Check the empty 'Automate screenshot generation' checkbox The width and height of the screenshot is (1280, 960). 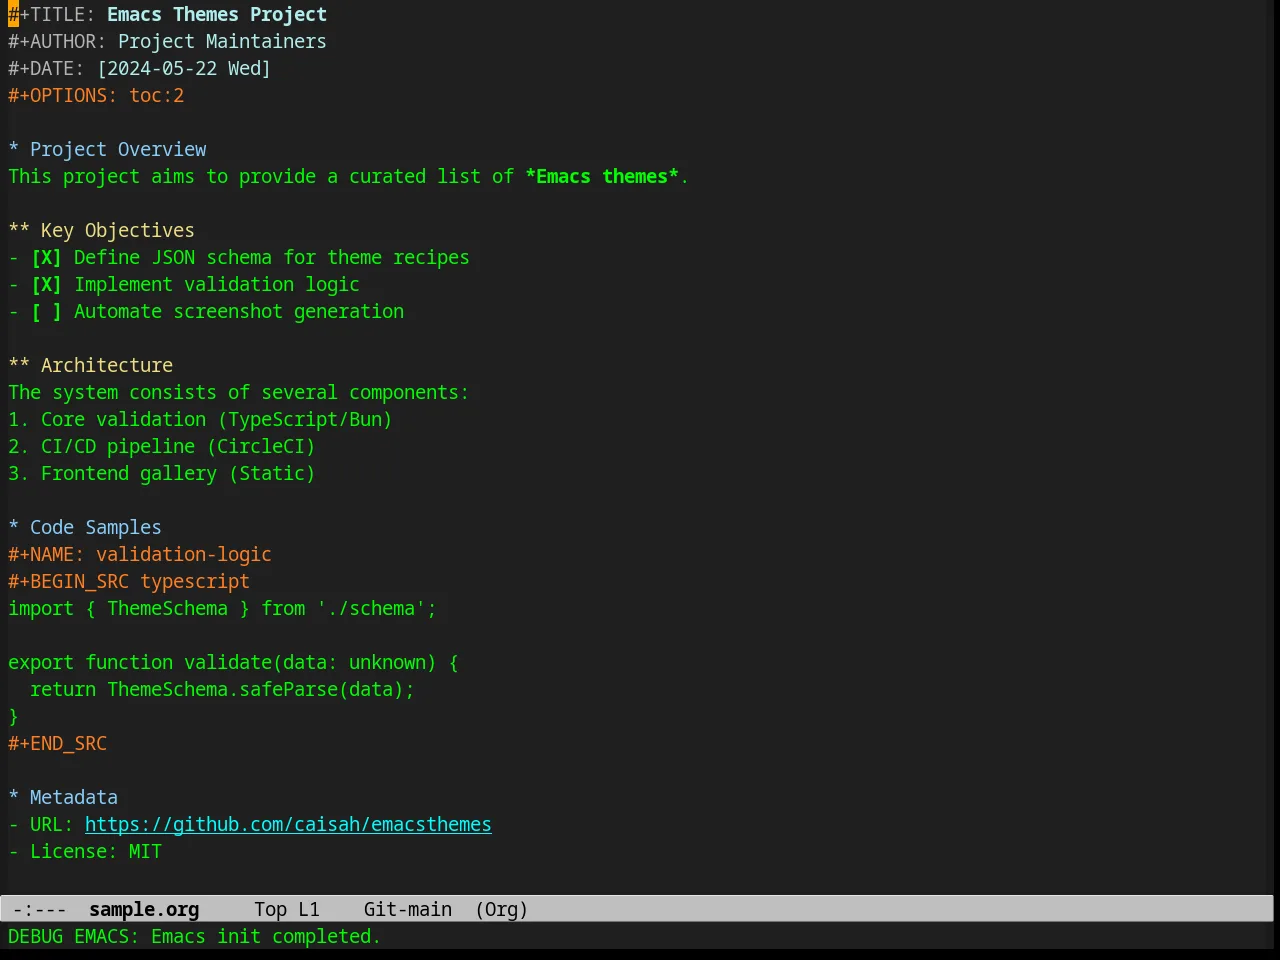[x=46, y=311]
